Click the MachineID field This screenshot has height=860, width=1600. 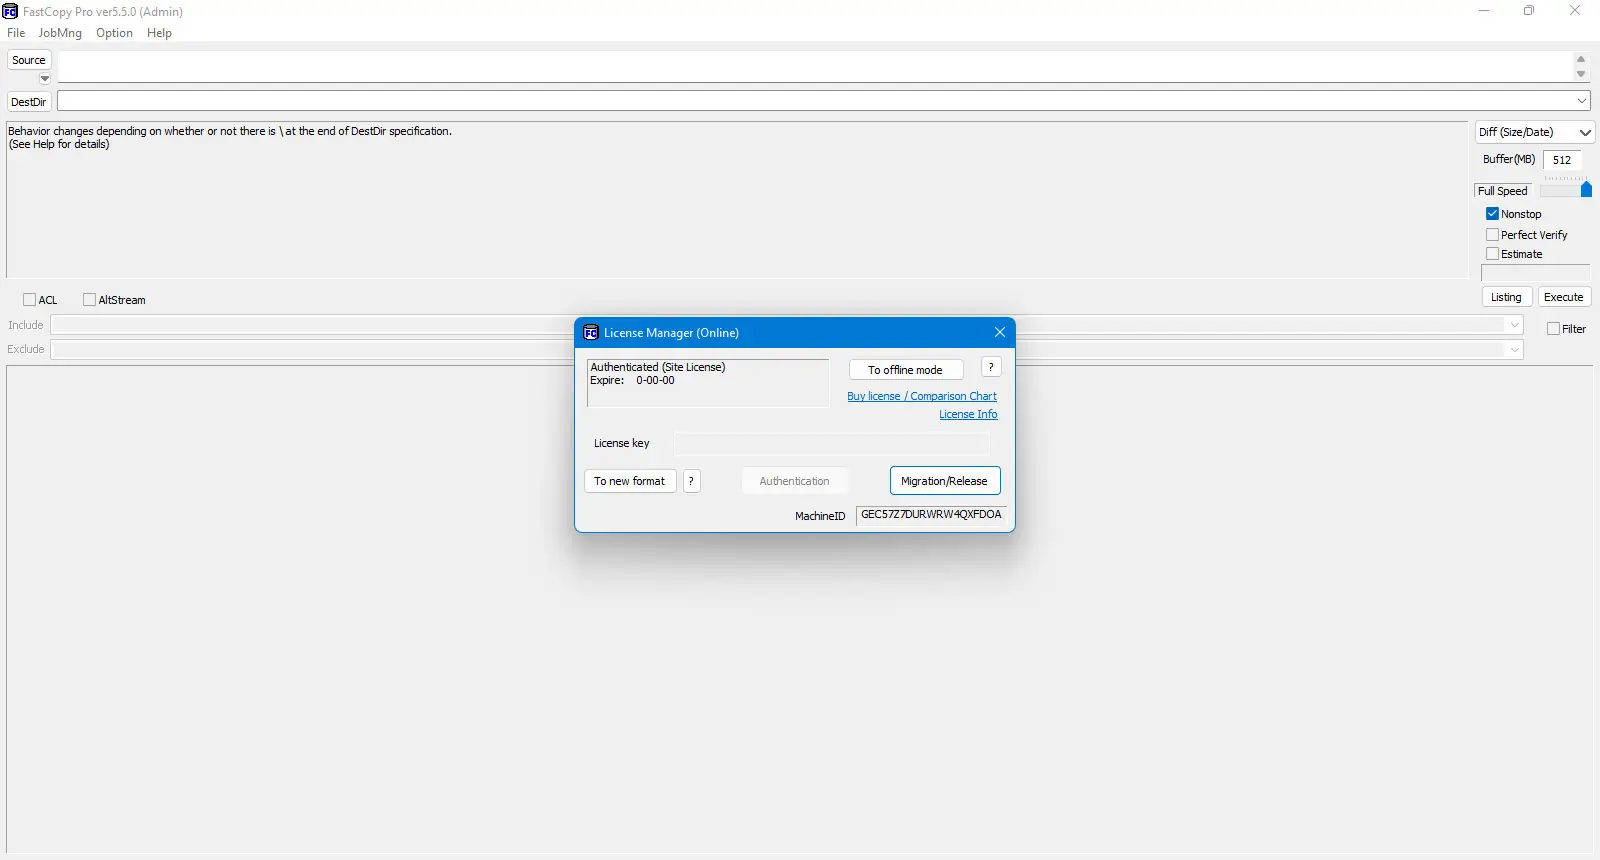[x=931, y=515]
